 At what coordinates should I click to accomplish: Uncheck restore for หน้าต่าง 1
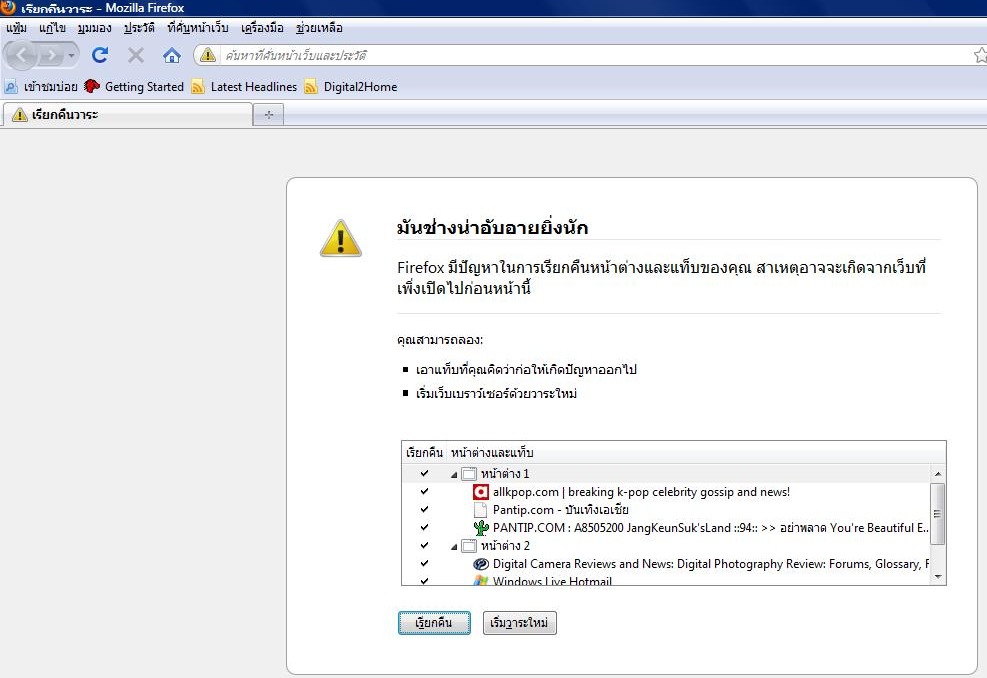pyautogui.click(x=424, y=473)
